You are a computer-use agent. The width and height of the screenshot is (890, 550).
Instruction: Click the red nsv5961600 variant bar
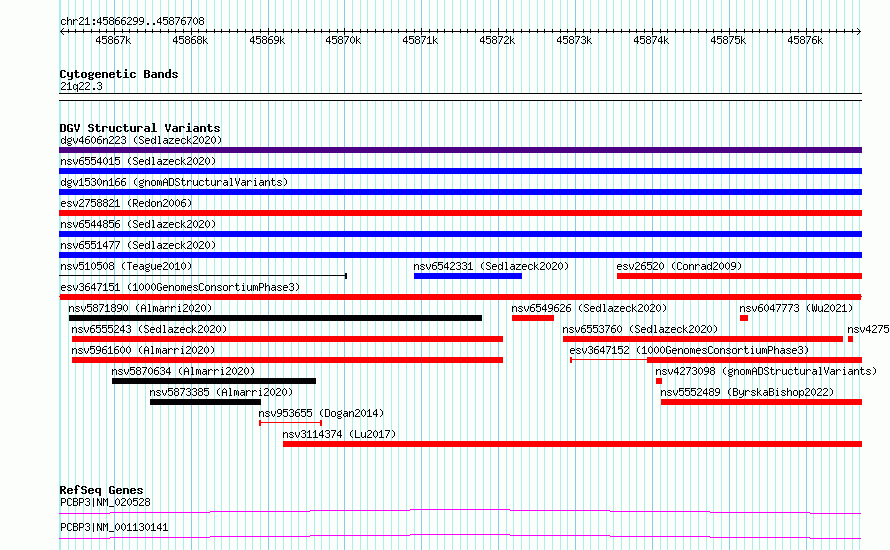(x=287, y=360)
